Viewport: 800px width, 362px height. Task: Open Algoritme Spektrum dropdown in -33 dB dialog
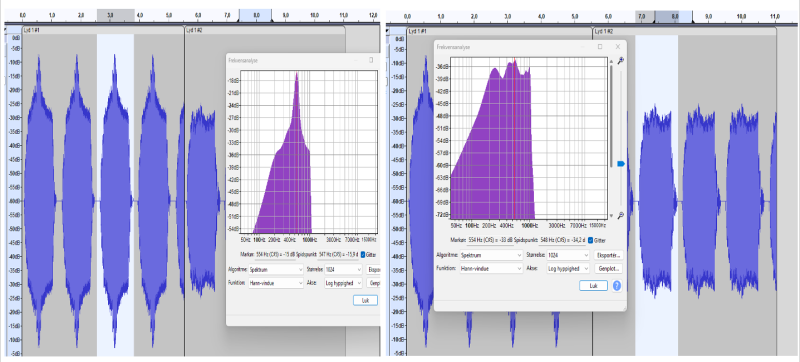491,254
